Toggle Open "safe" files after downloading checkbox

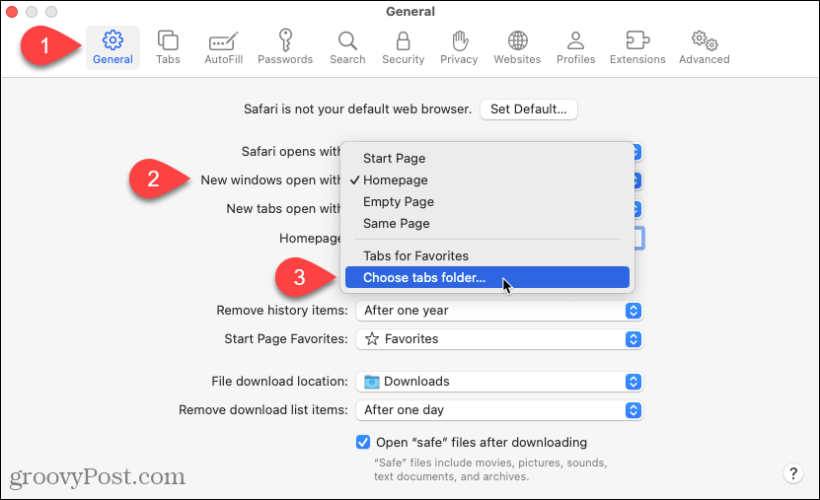363,442
